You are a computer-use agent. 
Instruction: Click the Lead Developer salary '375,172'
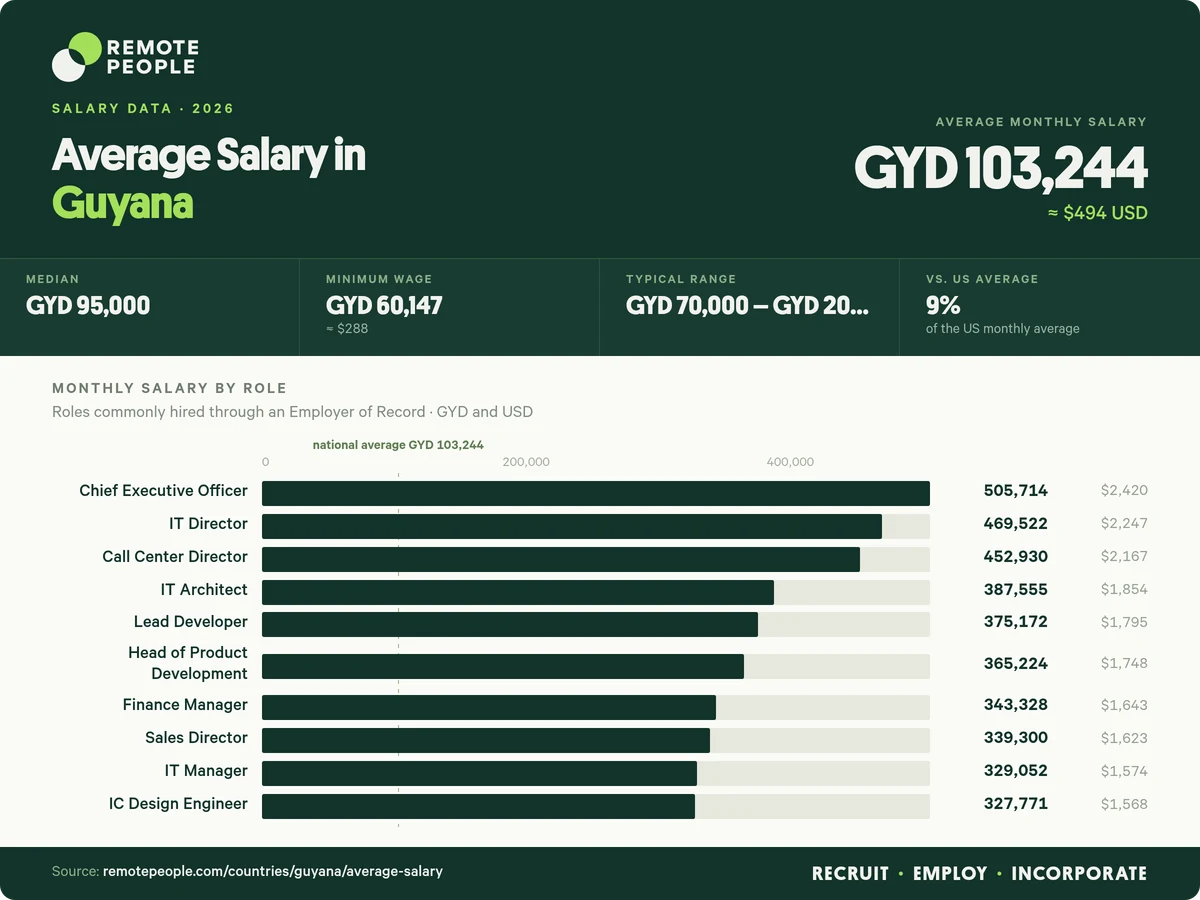coord(1015,622)
